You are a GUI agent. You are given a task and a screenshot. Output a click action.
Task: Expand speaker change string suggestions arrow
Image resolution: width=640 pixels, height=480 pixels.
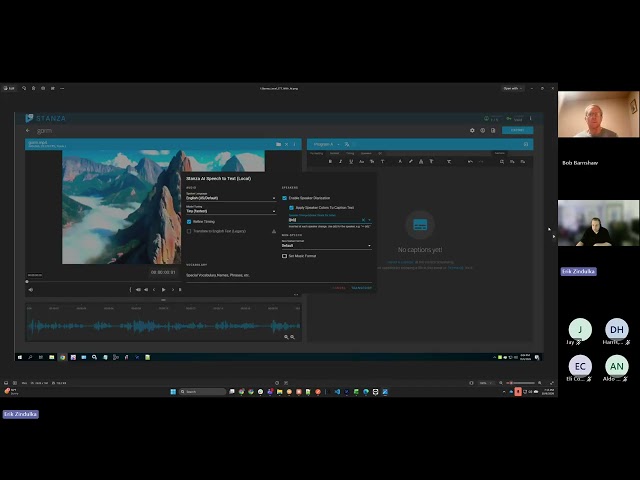click(369, 220)
